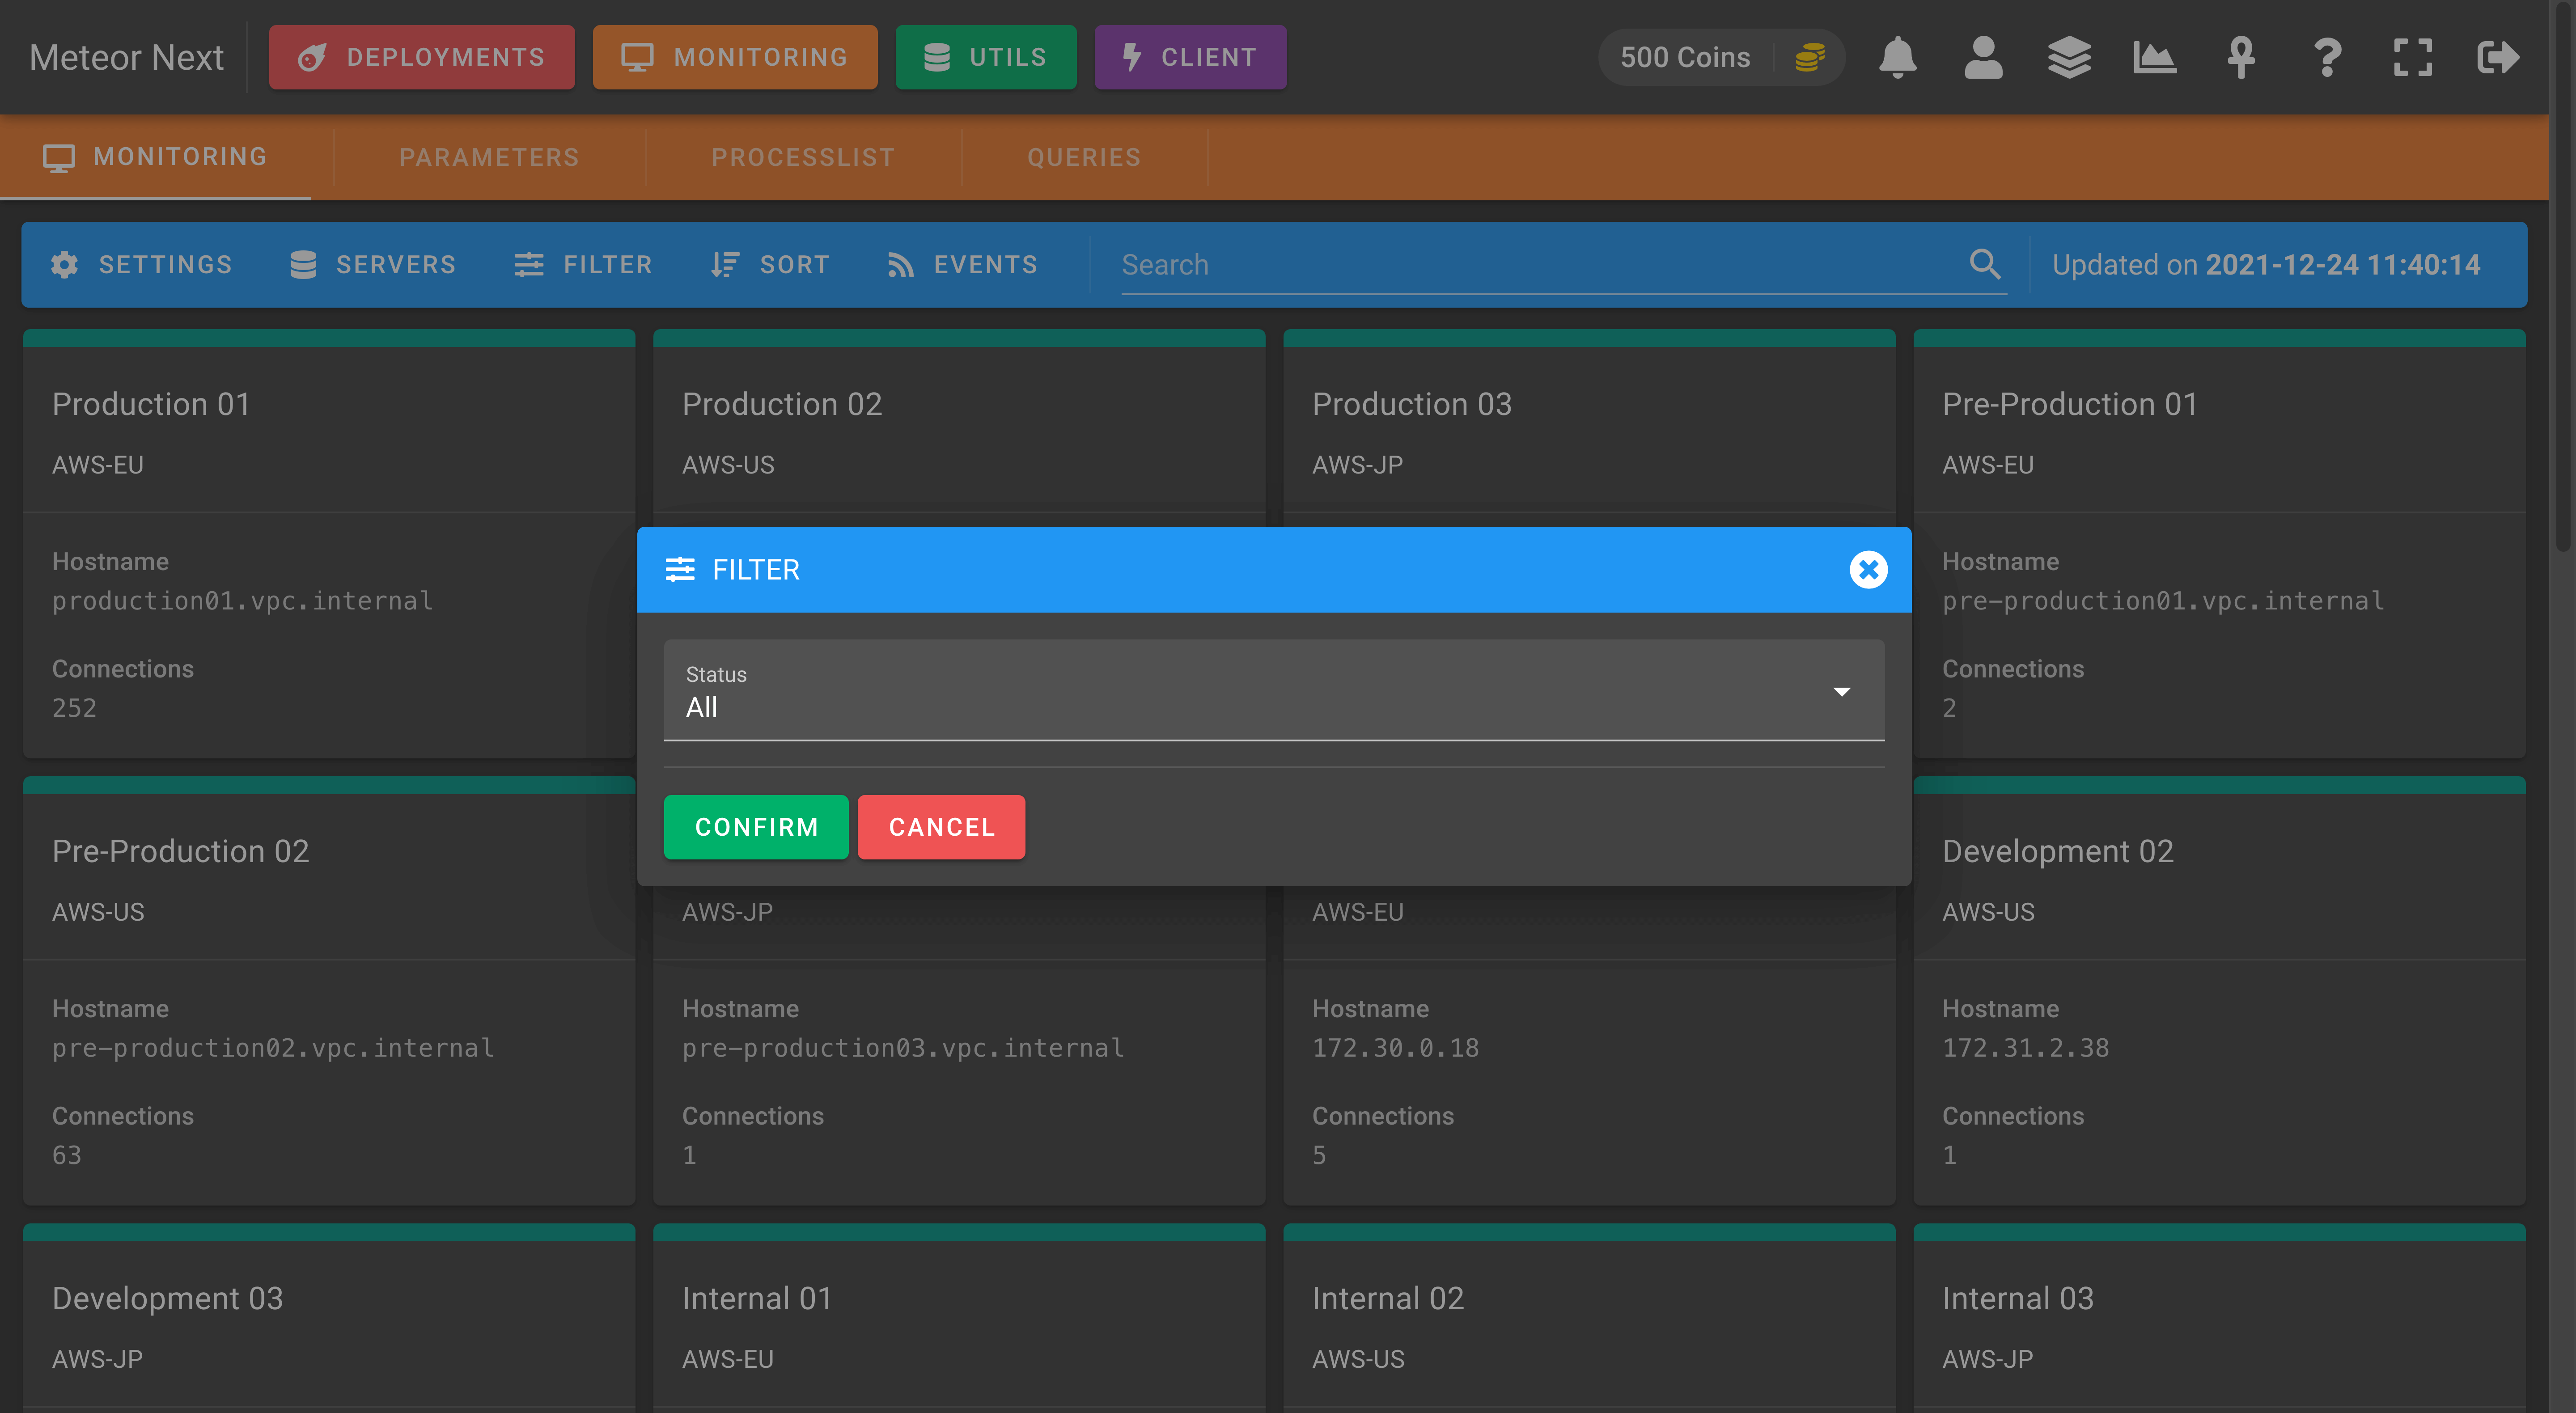Image resolution: width=2576 pixels, height=1413 pixels.
Task: Click connections value 63
Action: tap(66, 1154)
